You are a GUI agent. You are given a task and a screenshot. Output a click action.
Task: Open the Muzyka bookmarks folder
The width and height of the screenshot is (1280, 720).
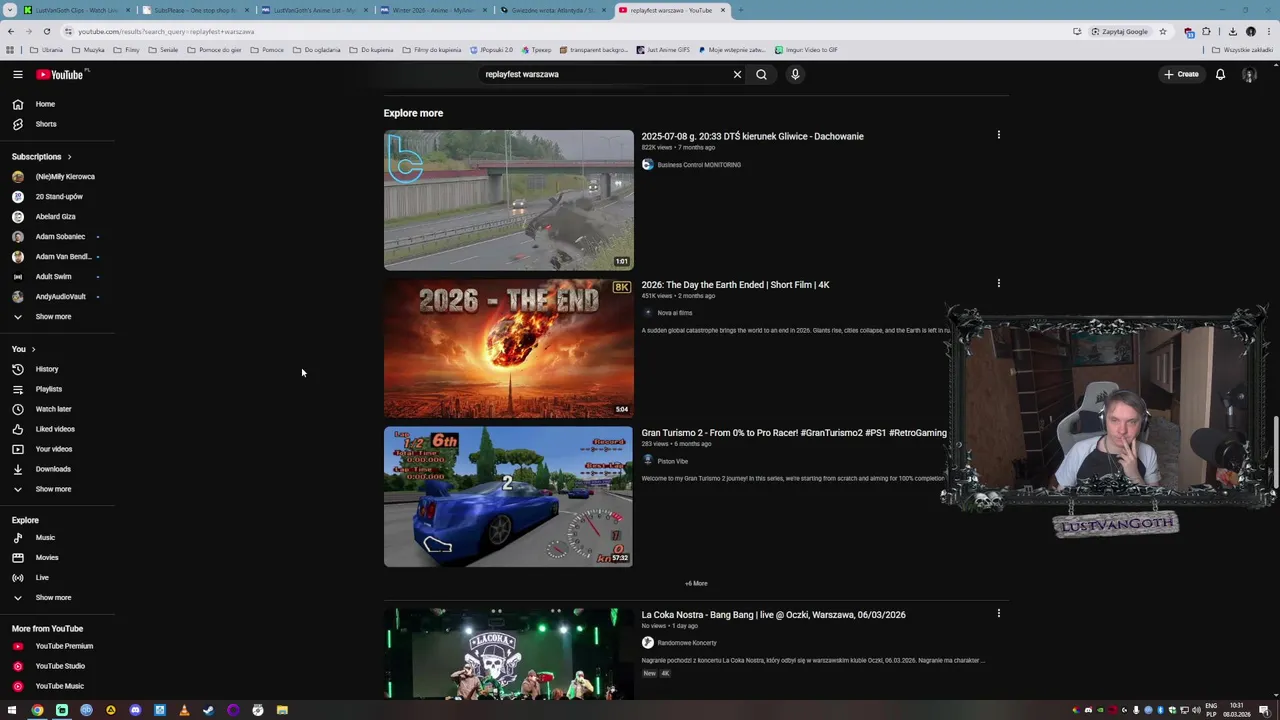88,50
